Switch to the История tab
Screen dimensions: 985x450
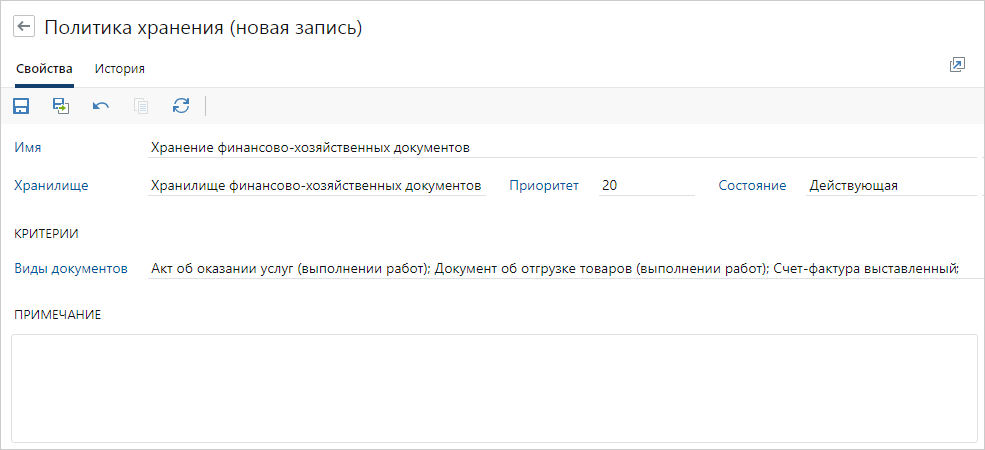[120, 69]
